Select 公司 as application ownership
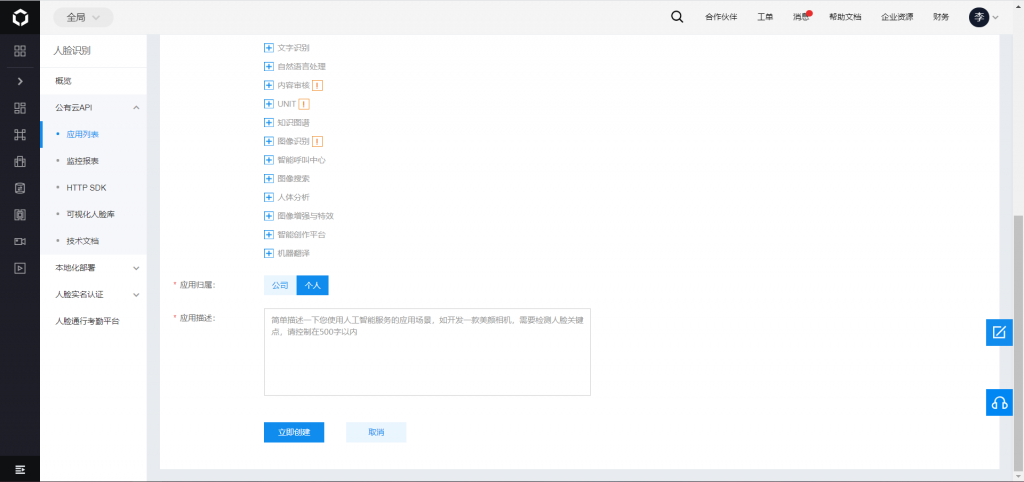This screenshot has width=1024, height=482. pos(280,285)
